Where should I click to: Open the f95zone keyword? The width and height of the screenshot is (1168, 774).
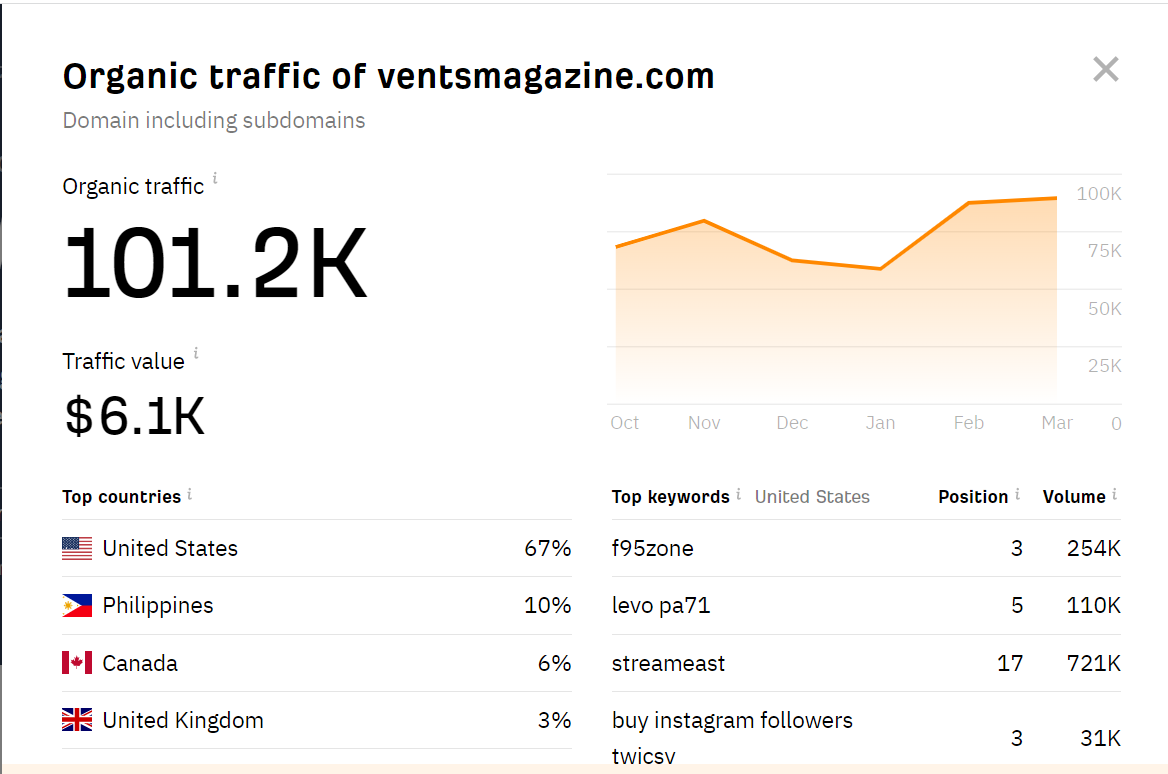coord(652,548)
